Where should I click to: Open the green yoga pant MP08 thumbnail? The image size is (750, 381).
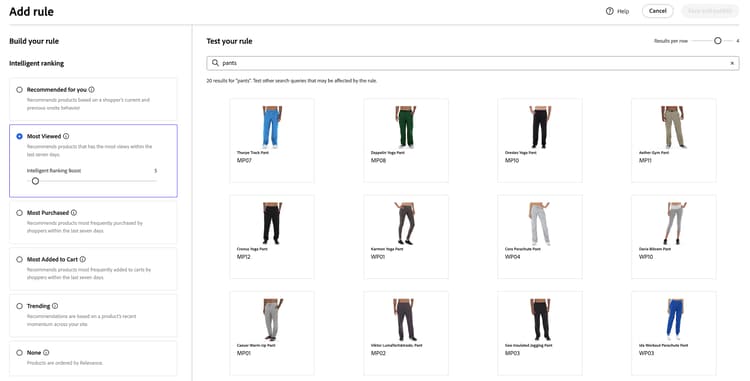[x=406, y=127]
